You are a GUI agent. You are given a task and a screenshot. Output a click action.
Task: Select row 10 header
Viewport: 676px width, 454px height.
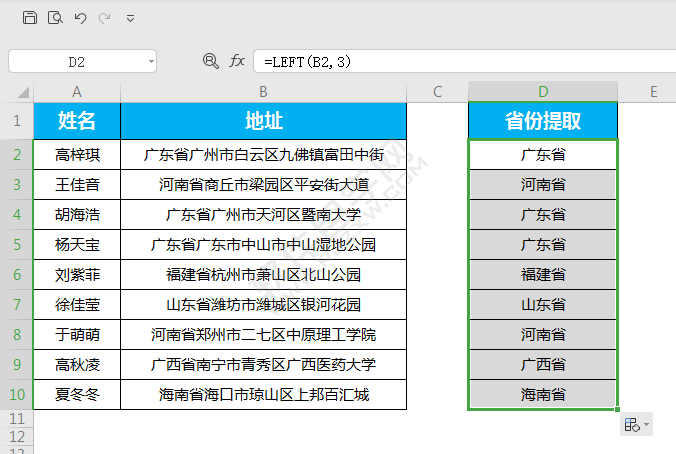[x=17, y=395]
